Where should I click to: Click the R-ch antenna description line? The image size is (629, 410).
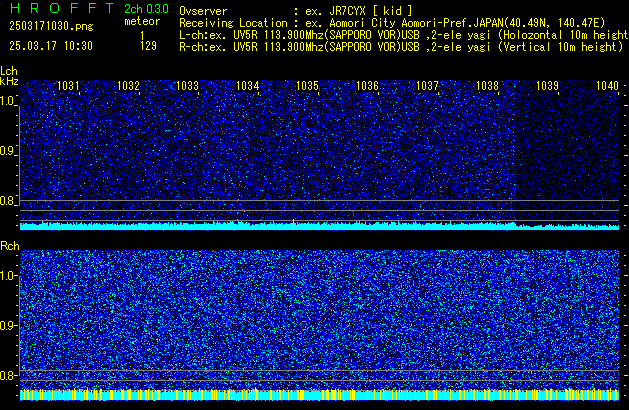401,47
